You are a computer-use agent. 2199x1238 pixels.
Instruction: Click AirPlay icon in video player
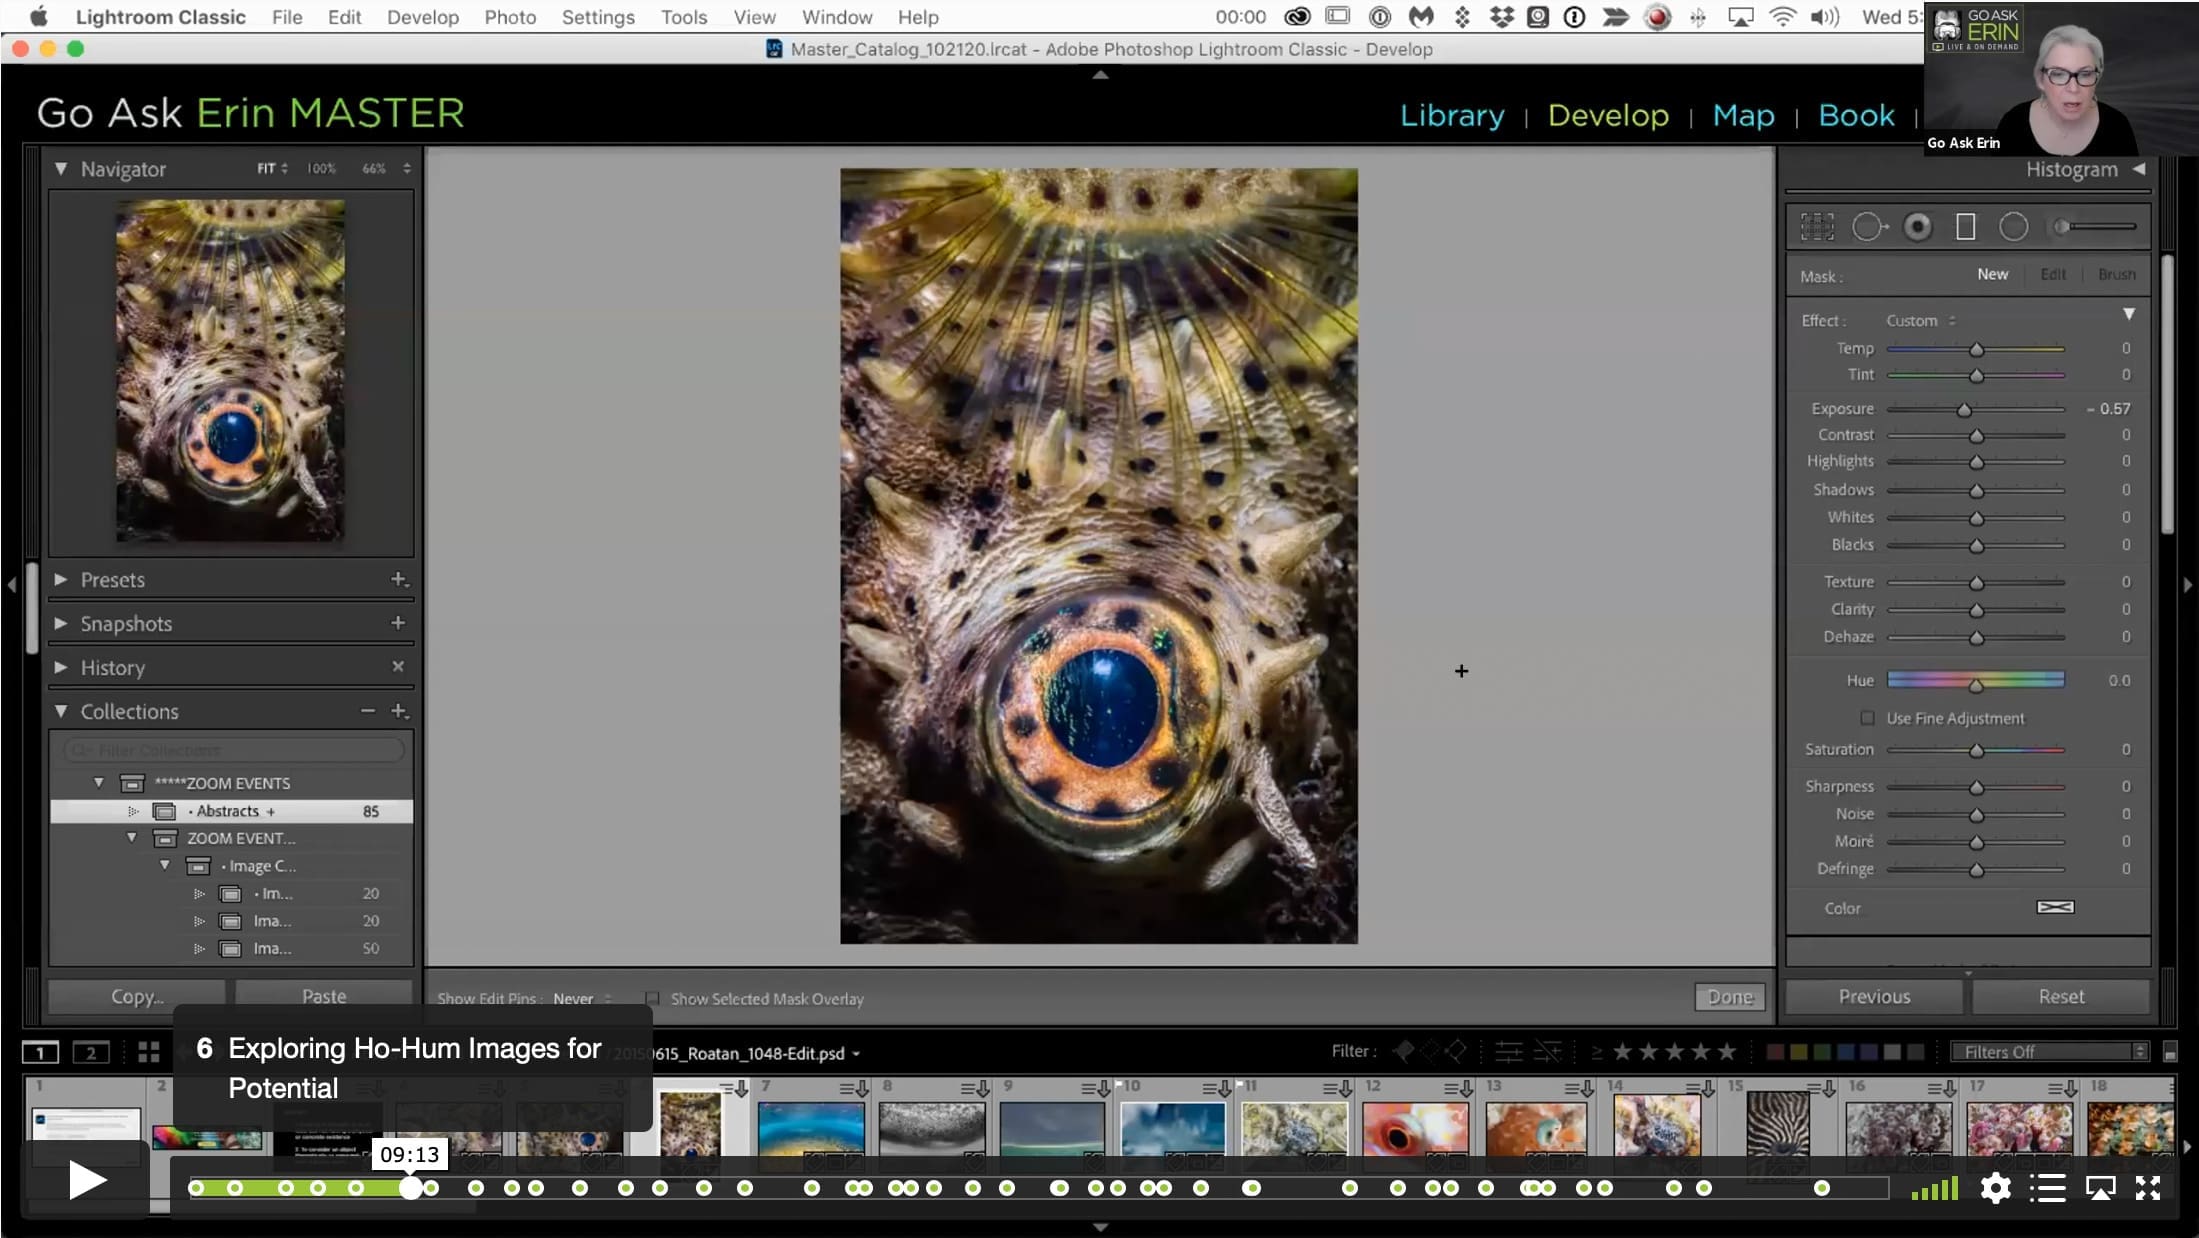[x=2100, y=1188]
